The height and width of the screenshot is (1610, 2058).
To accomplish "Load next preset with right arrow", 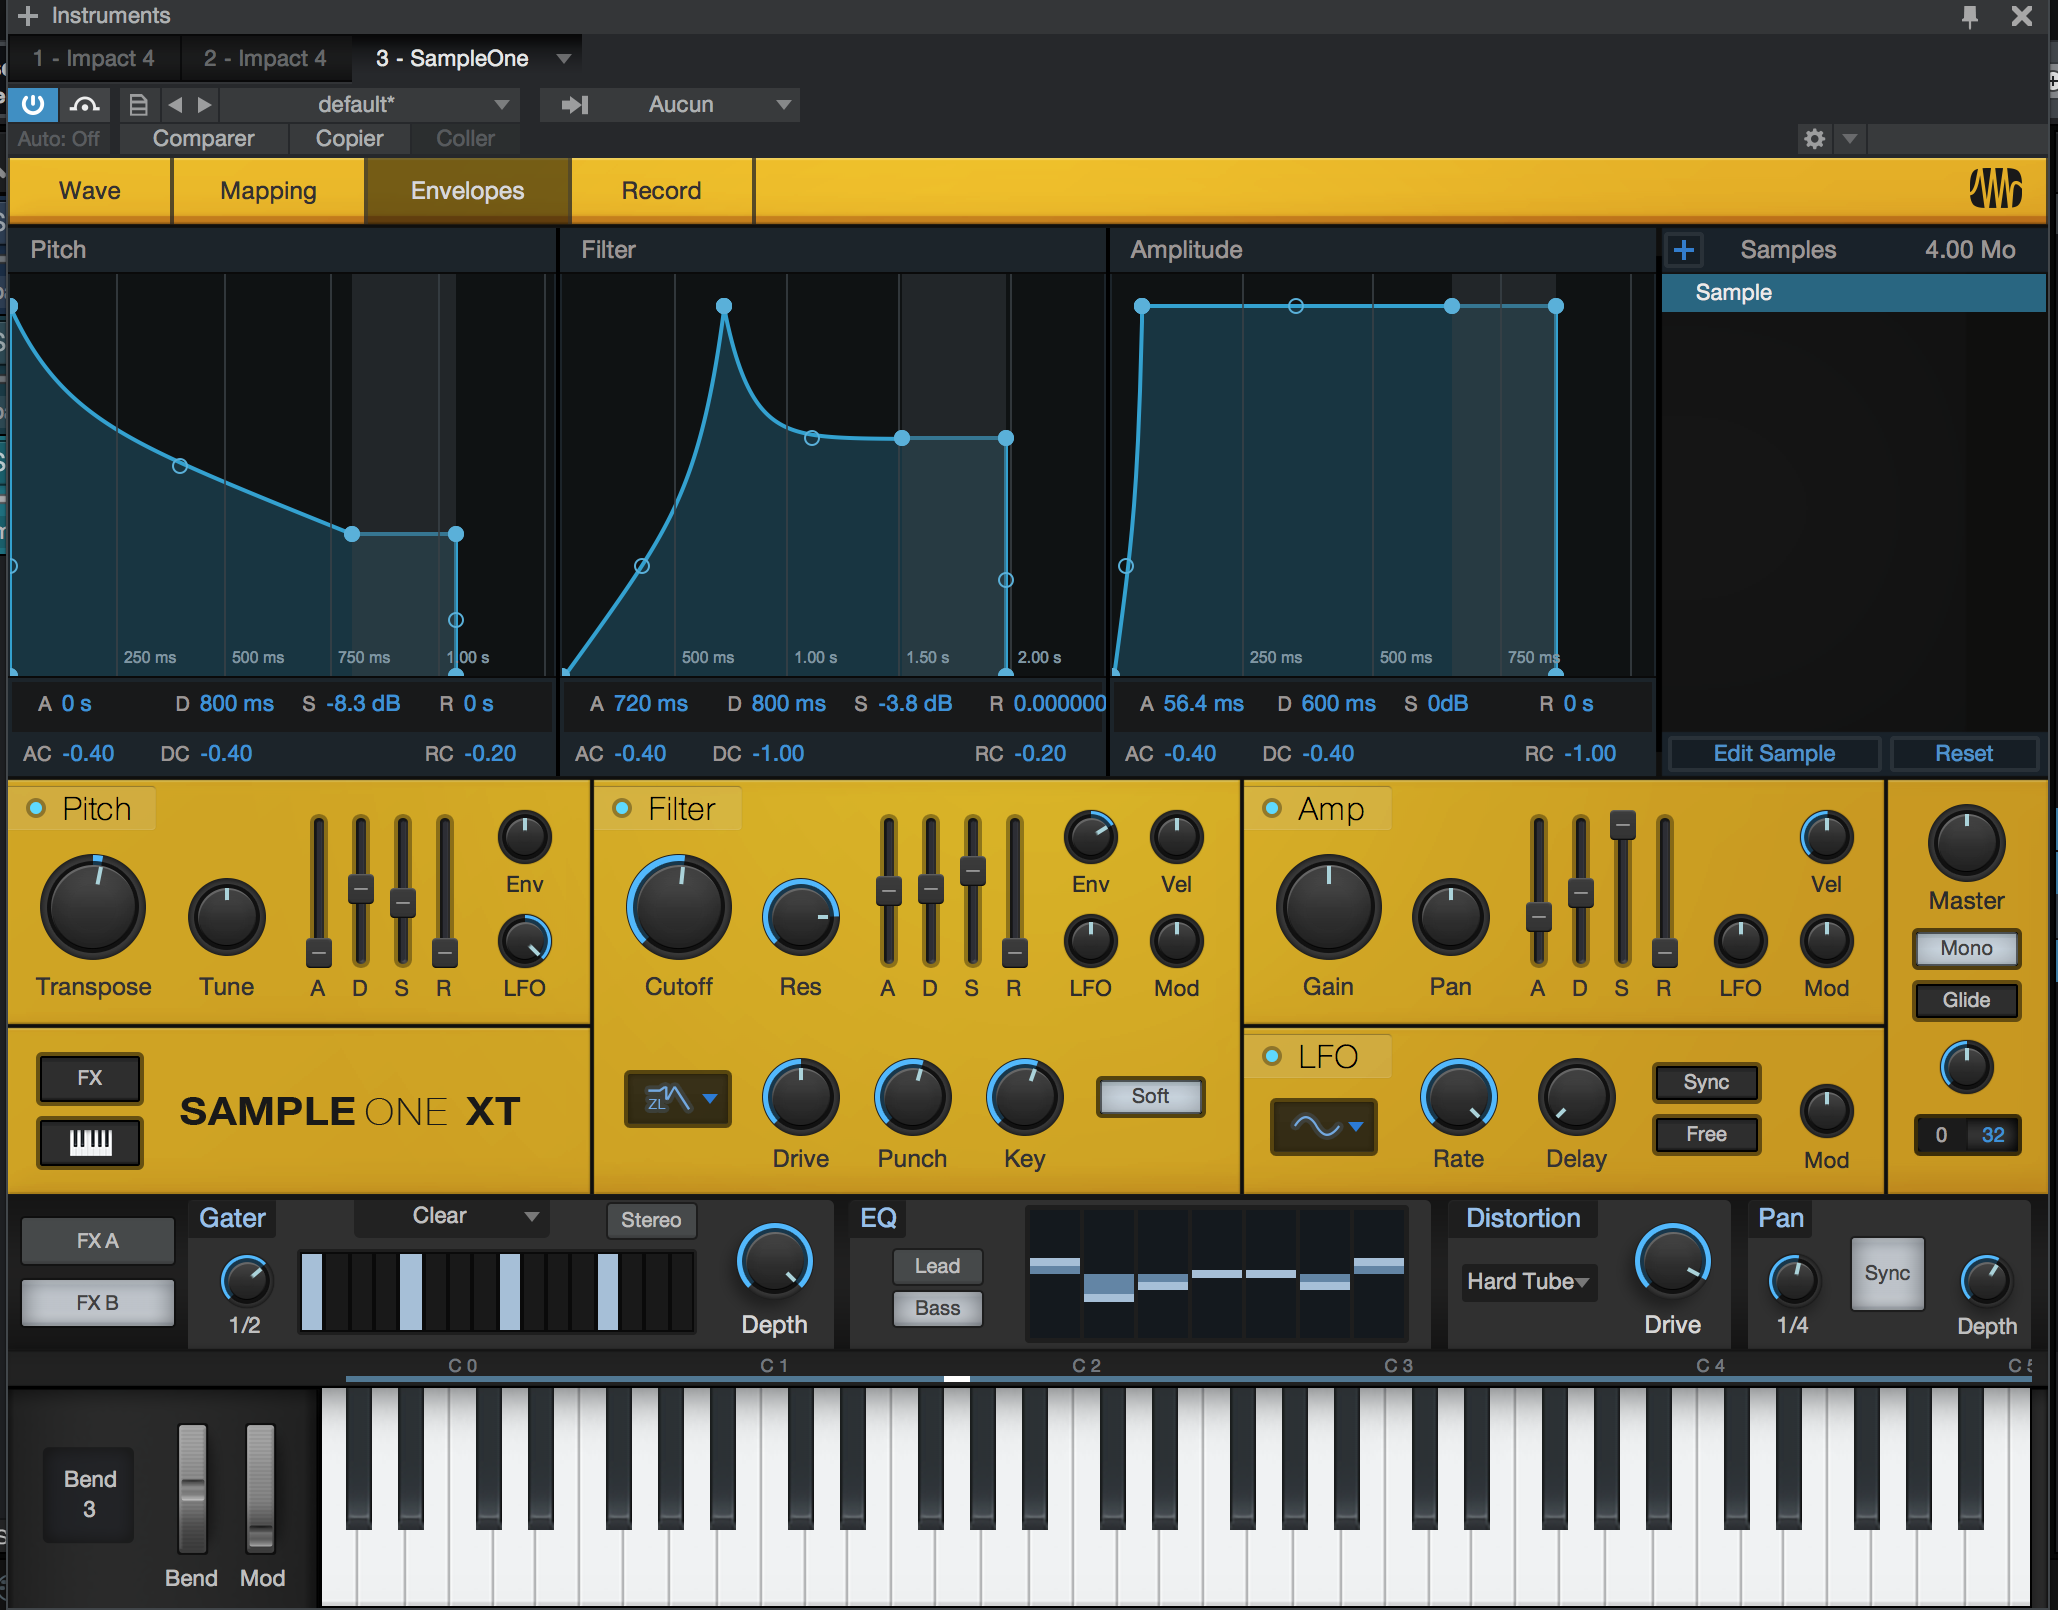I will [204, 104].
